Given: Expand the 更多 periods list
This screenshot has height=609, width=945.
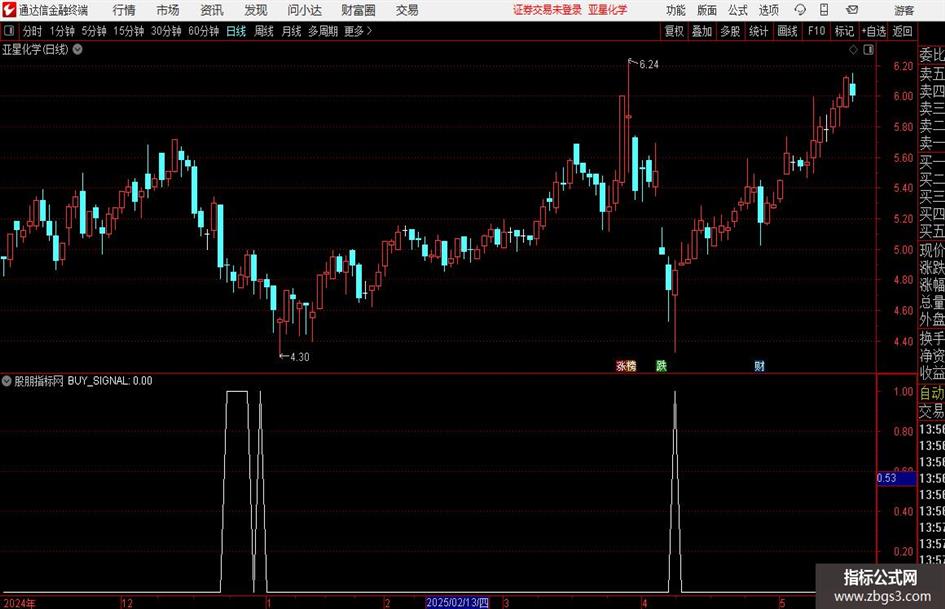Looking at the screenshot, I should click(358, 31).
